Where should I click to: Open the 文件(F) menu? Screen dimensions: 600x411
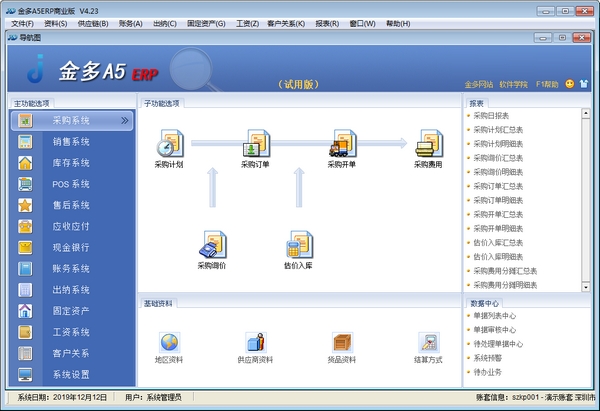22,24
